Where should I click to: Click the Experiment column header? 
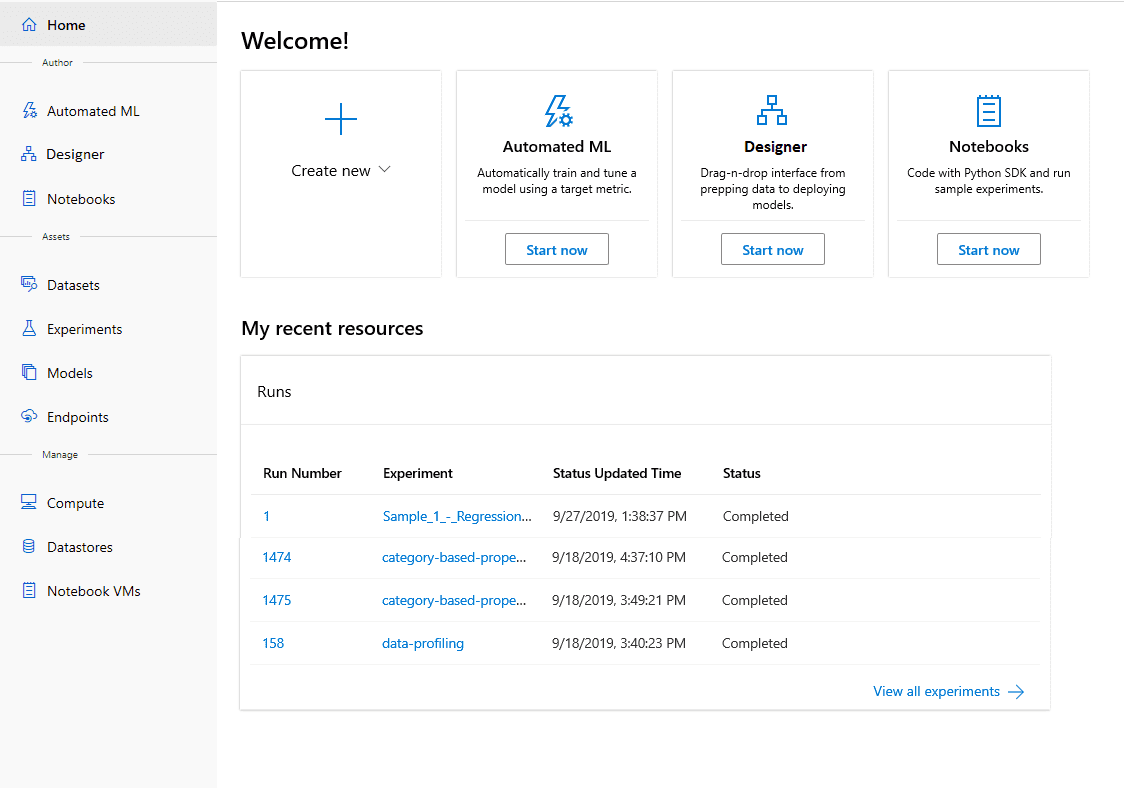pyautogui.click(x=418, y=473)
